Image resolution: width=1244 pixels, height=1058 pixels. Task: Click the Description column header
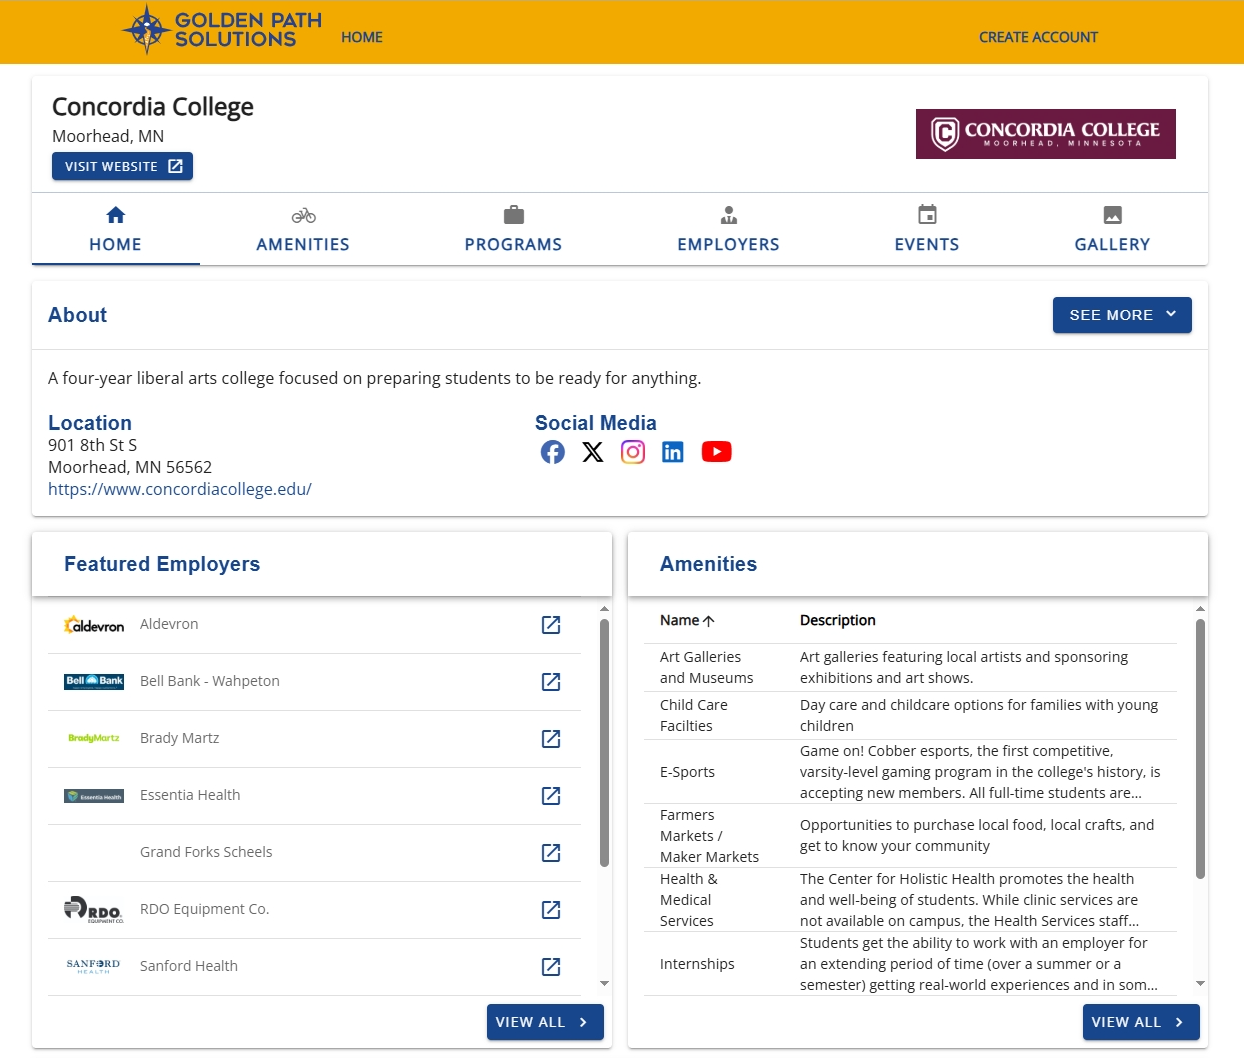pos(838,620)
